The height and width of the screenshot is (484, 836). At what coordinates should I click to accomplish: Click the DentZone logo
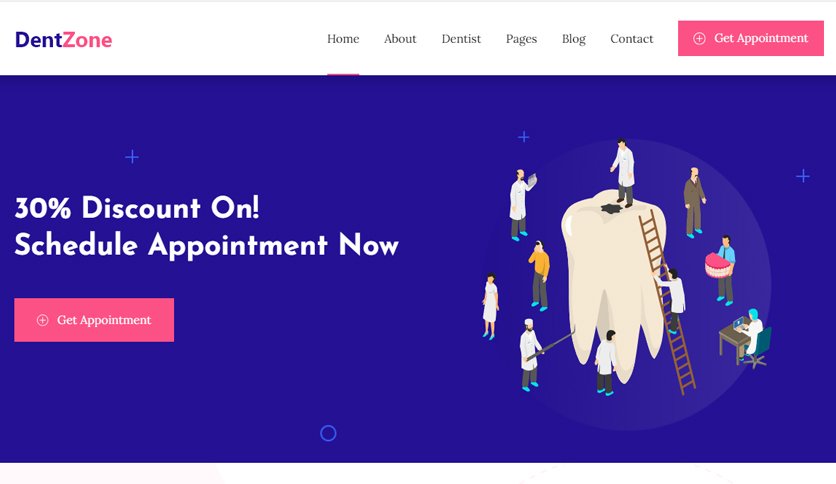tap(63, 39)
